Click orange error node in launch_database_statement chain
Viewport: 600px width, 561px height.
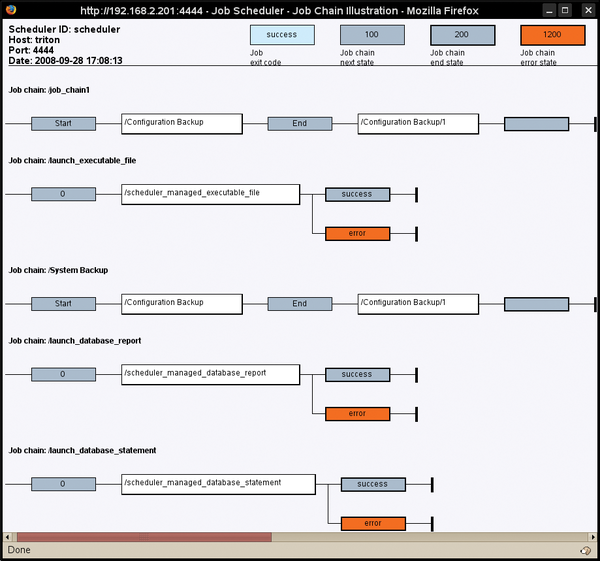[373, 524]
